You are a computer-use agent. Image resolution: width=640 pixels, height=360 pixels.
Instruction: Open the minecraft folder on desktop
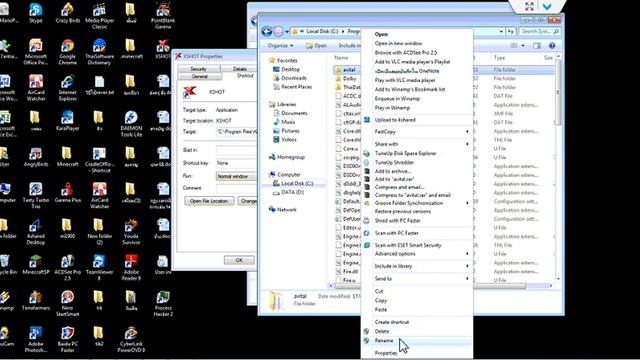pyautogui.click(x=131, y=49)
